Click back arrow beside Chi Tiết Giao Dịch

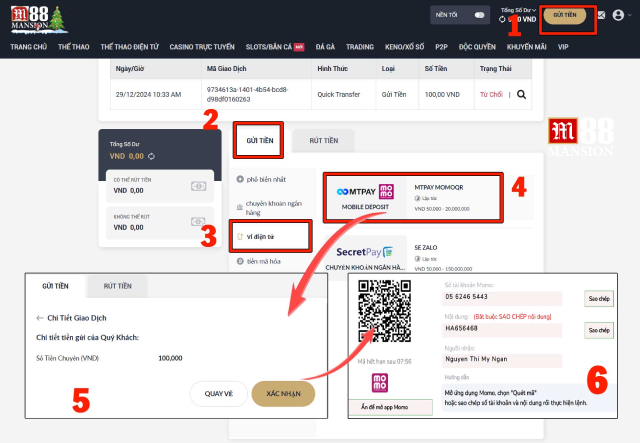pos(40,318)
